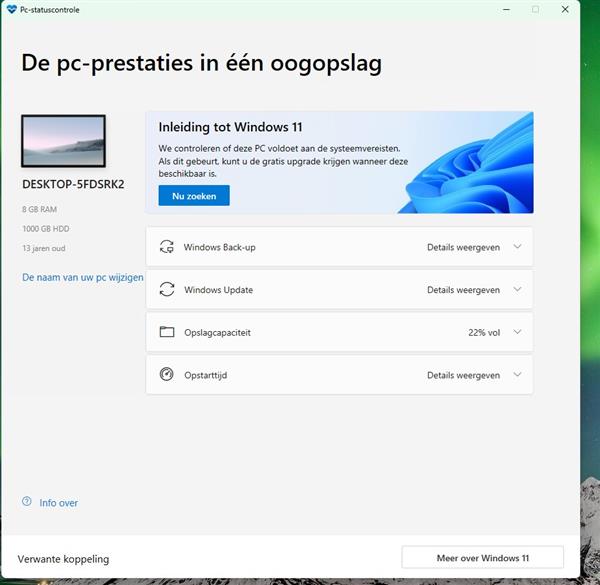Image resolution: width=600 pixels, height=585 pixels.
Task: Click Details weergeven for Opstarttijd
Action: [x=463, y=375]
